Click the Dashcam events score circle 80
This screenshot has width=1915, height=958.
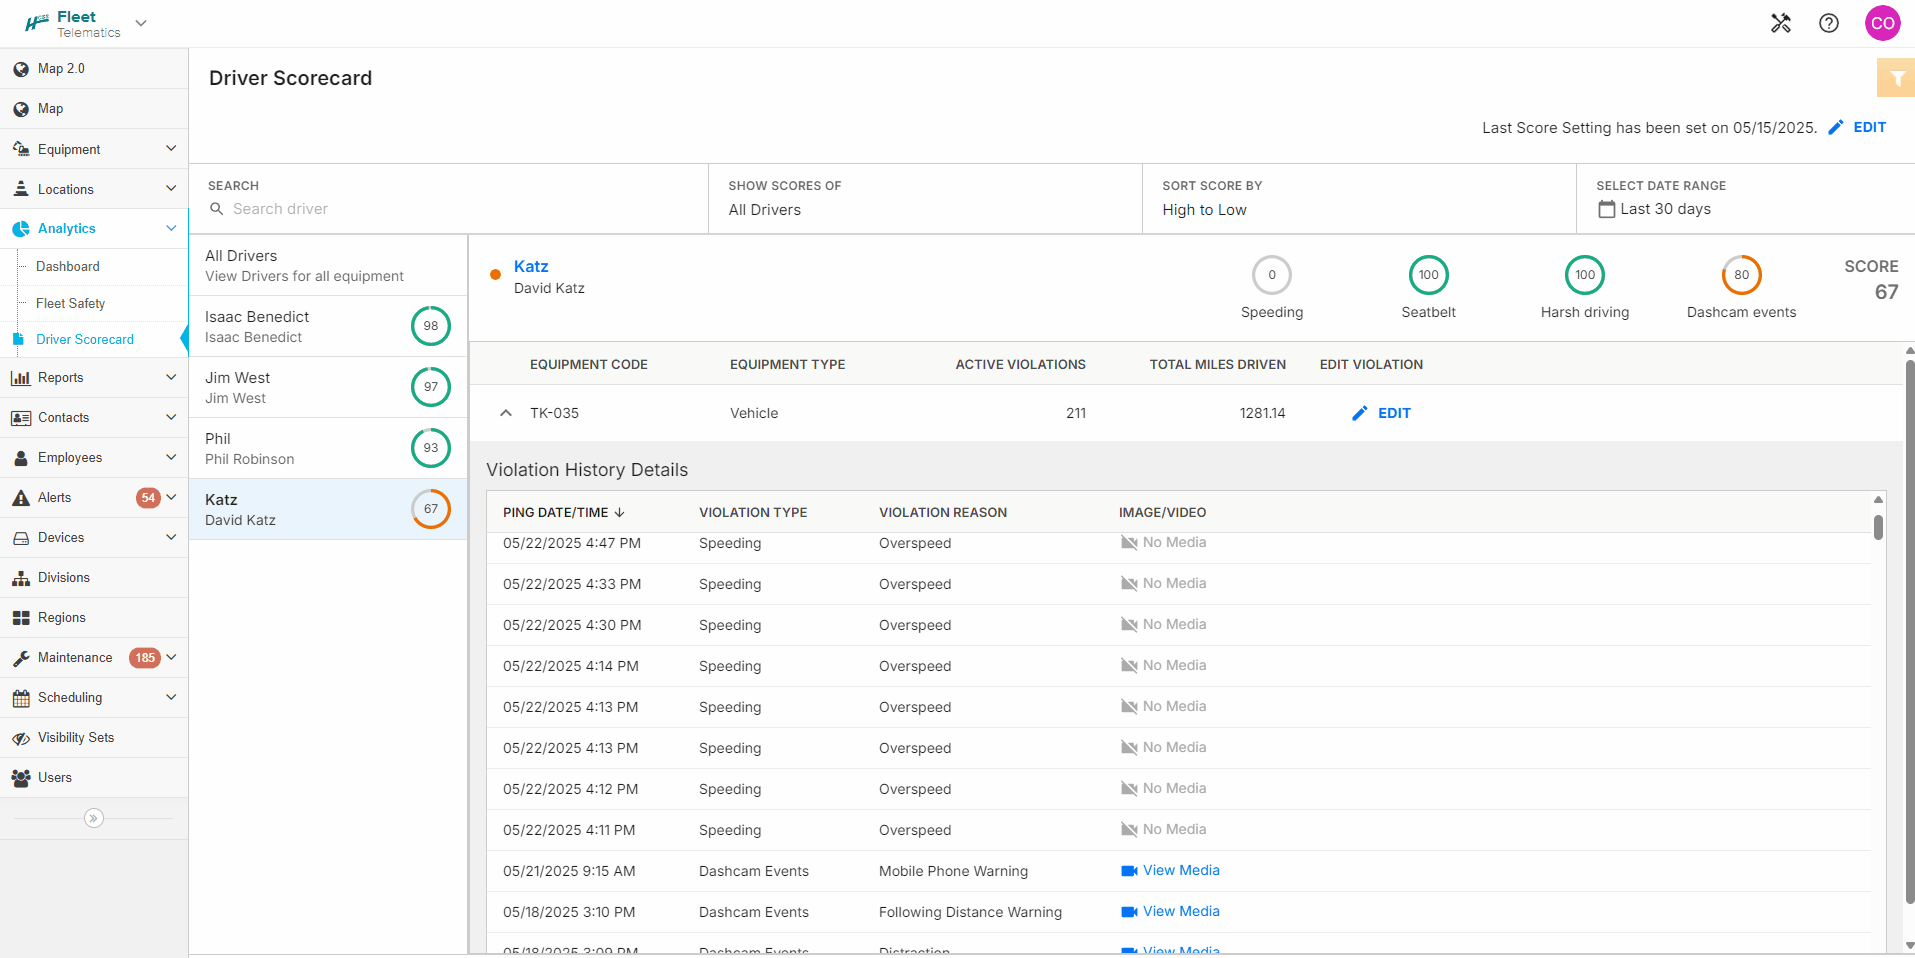(1742, 275)
